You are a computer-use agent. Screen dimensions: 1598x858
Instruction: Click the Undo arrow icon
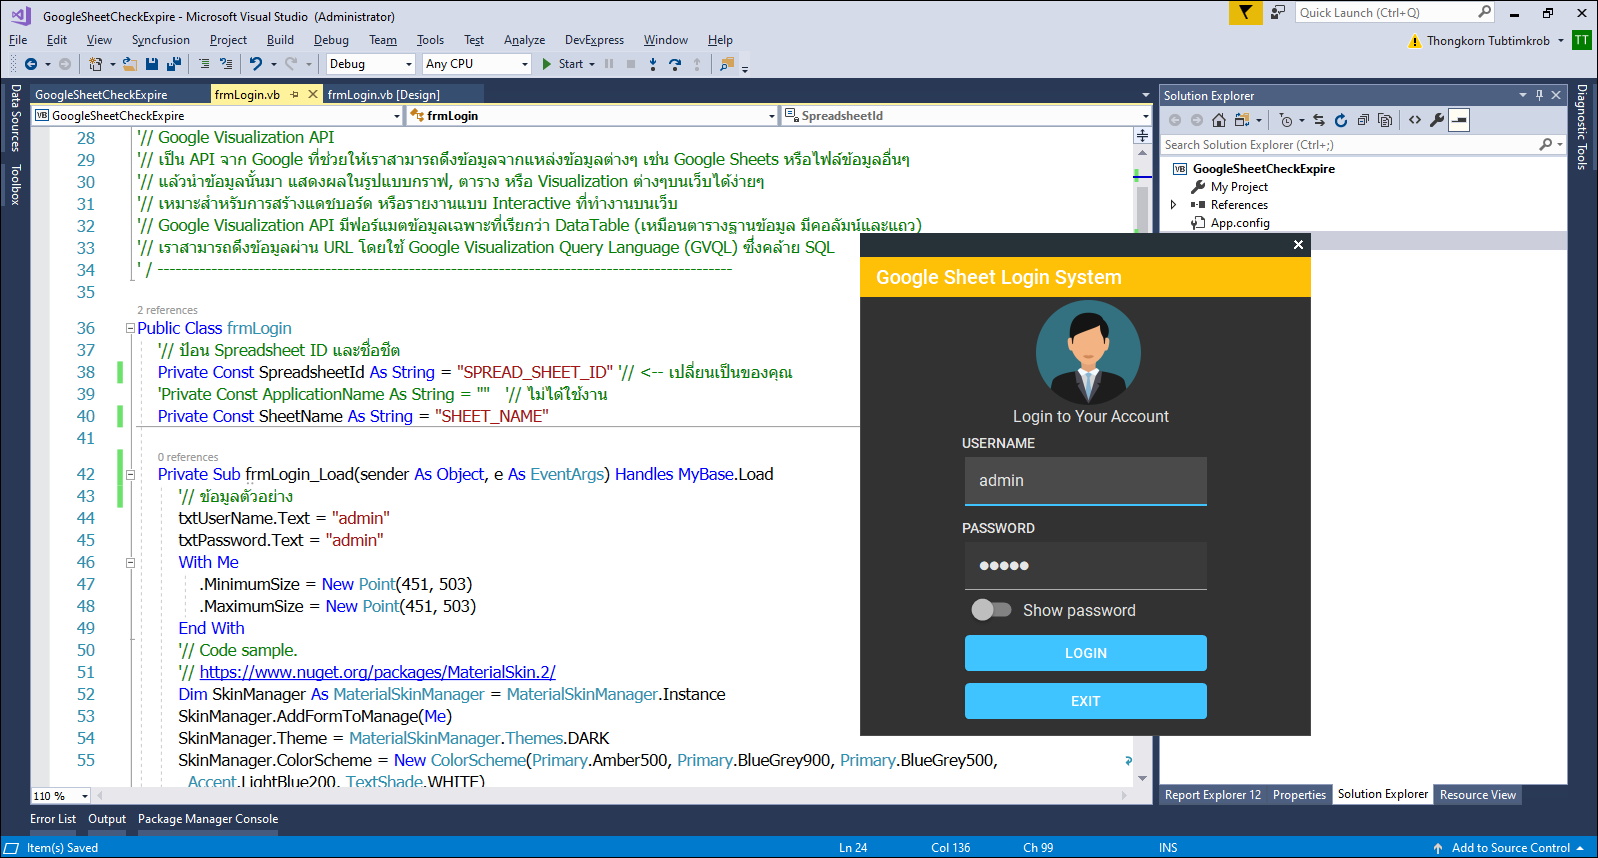(256, 64)
